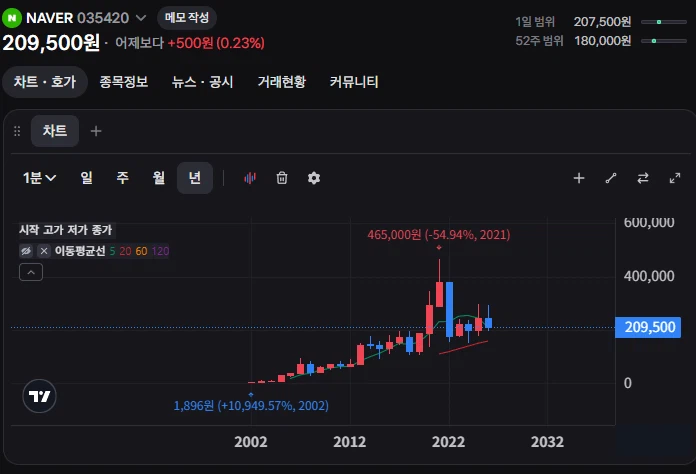Switch to the 거래현황 tab
The width and height of the screenshot is (696, 474).
pos(282,82)
